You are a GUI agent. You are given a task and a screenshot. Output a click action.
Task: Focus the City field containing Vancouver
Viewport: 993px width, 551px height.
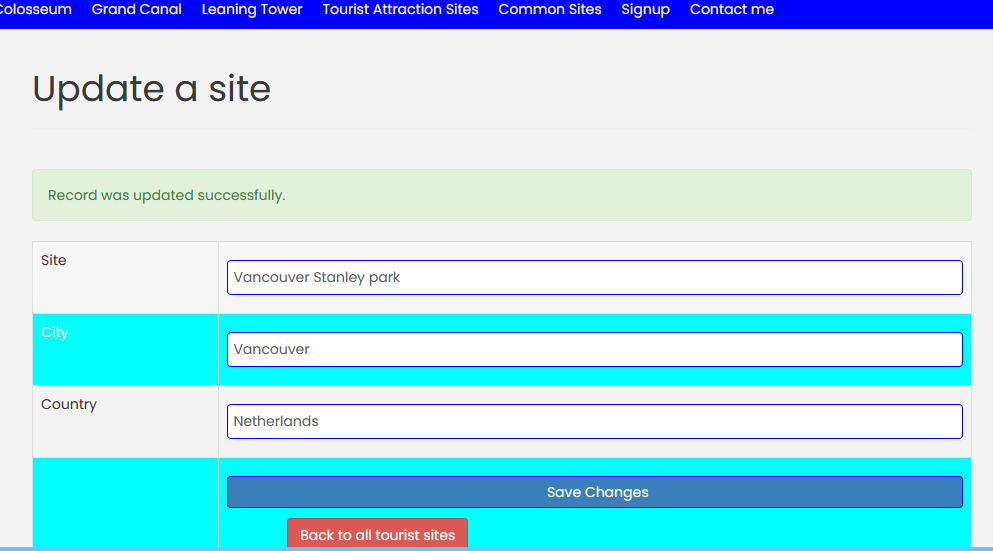[594, 349]
